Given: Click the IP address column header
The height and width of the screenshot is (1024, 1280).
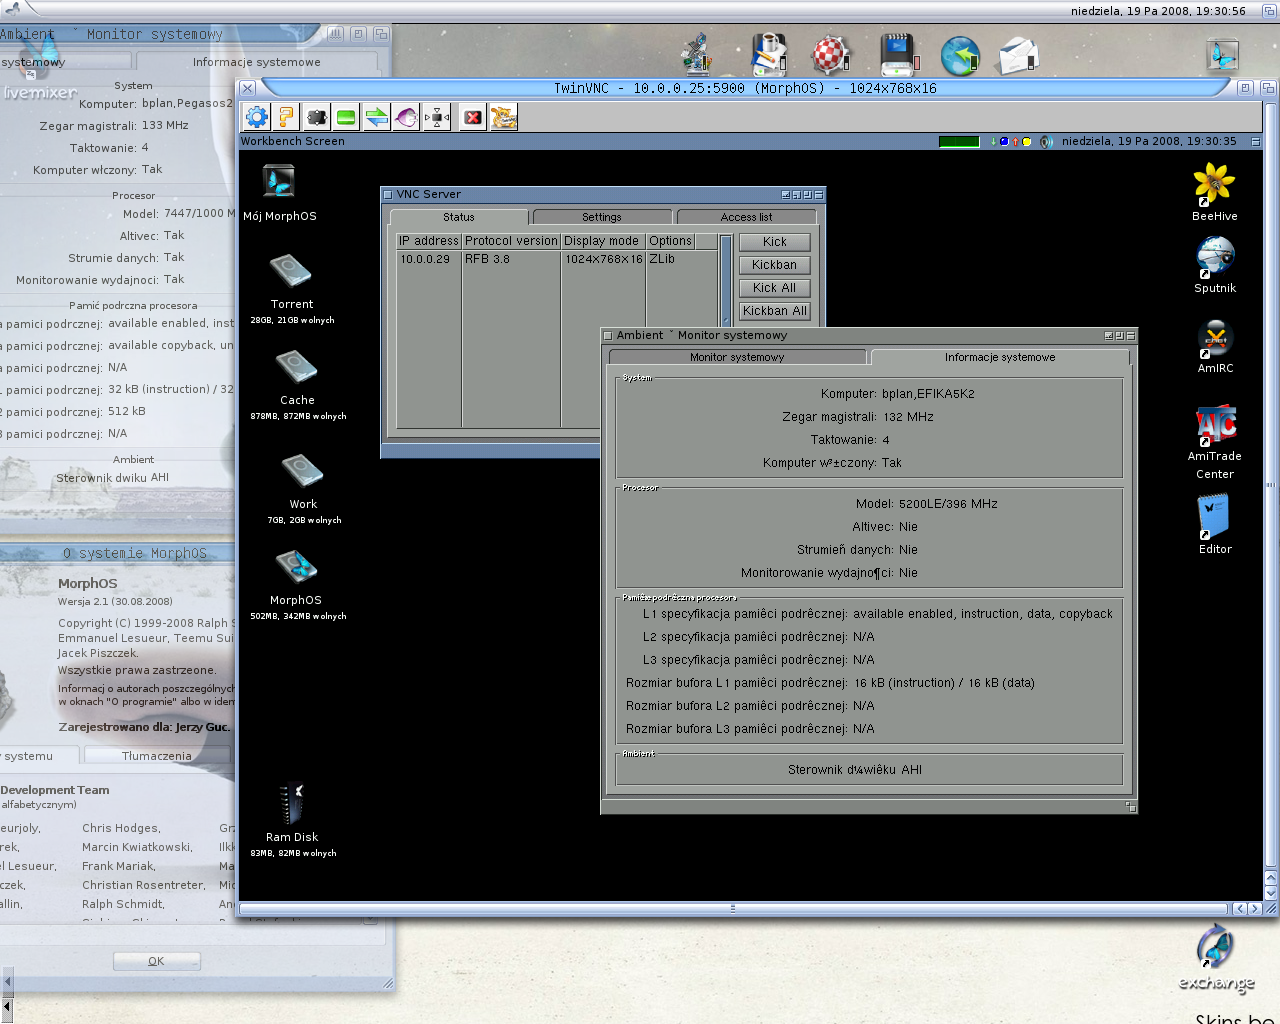Looking at the screenshot, I should (429, 241).
